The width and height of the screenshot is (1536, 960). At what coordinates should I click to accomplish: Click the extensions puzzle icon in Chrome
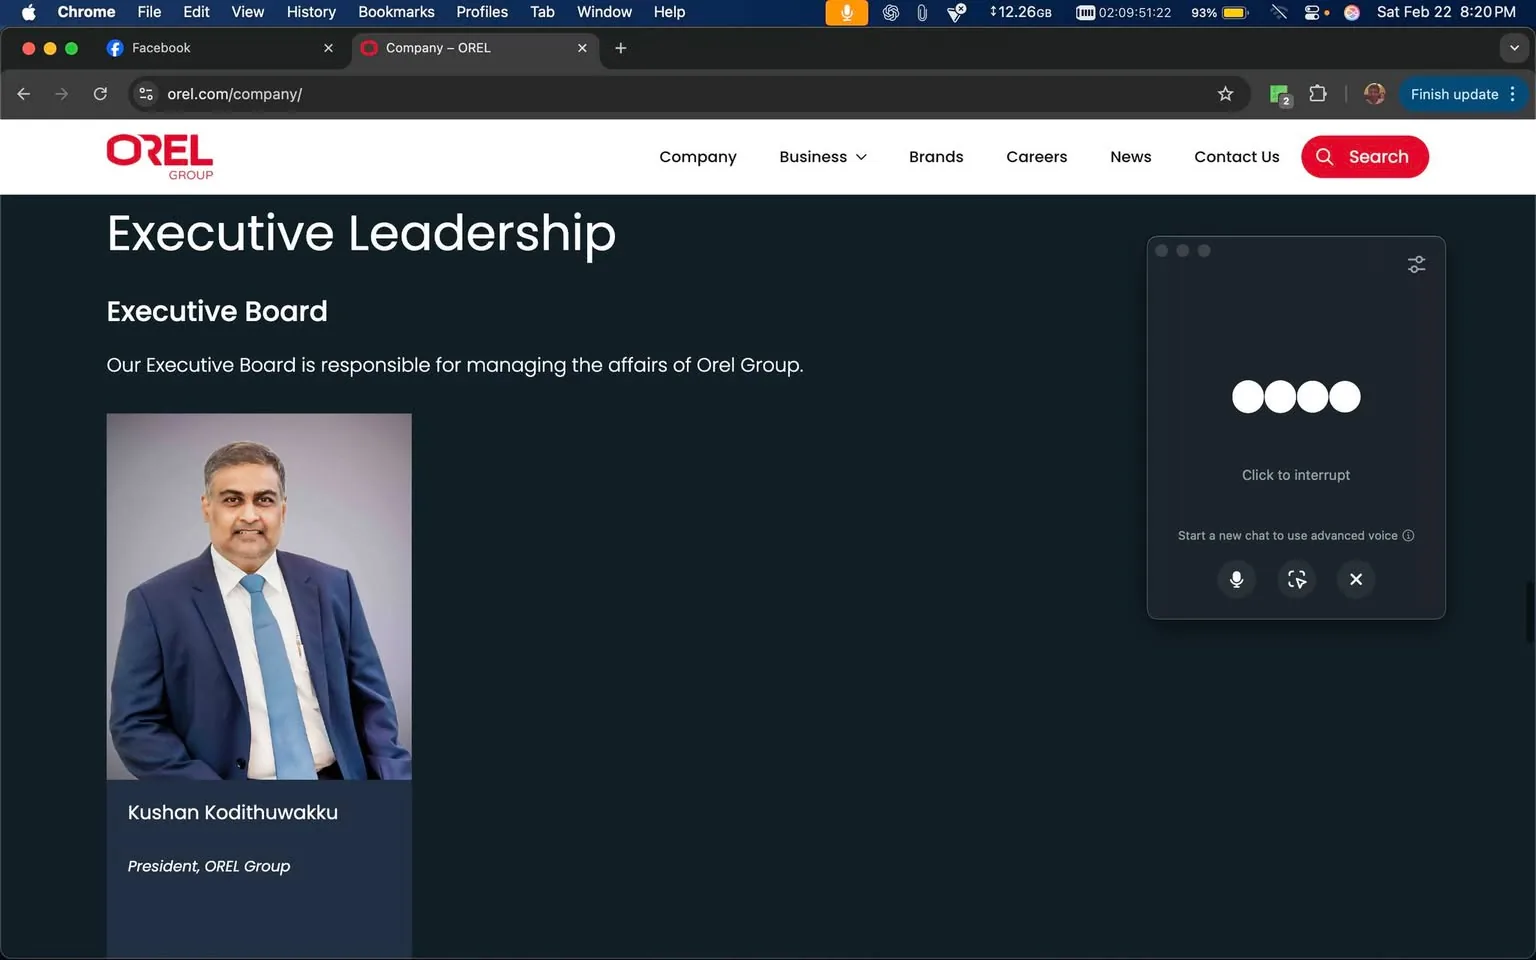[1318, 93]
